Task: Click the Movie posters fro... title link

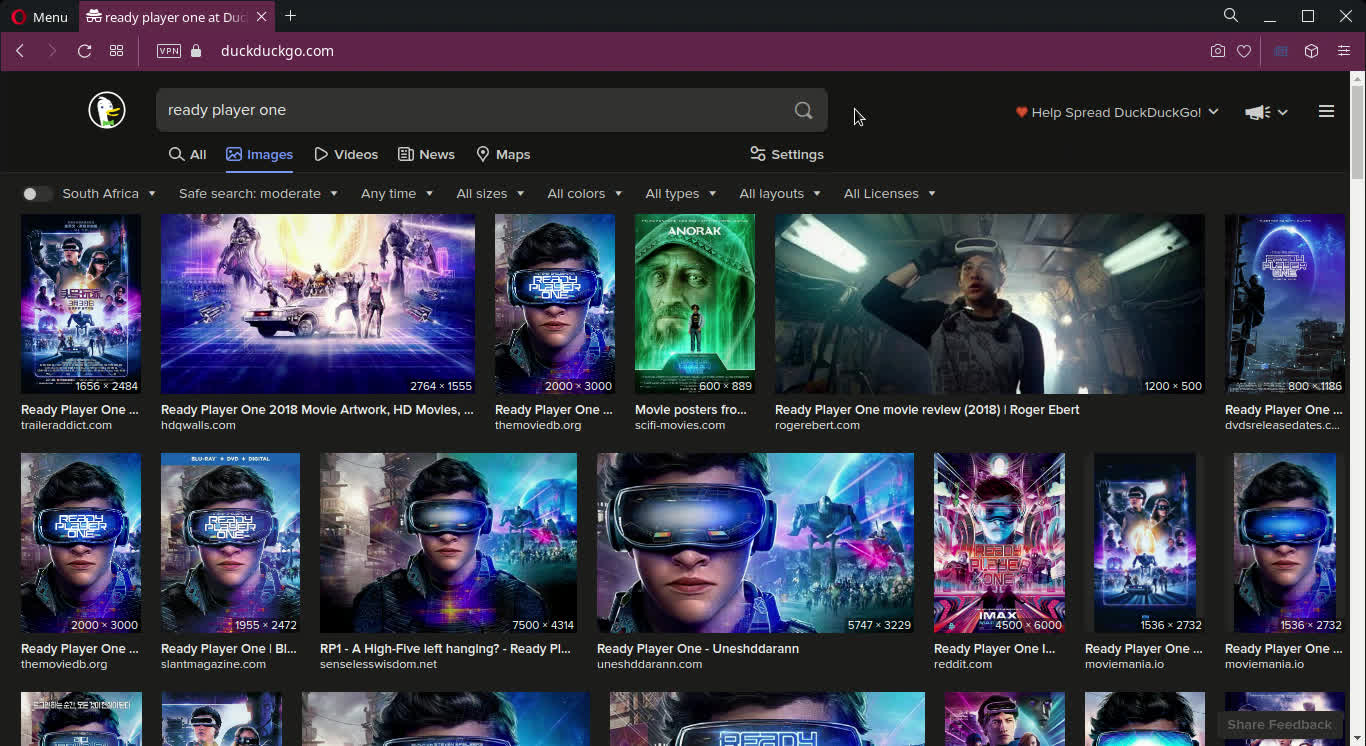Action: (x=691, y=410)
